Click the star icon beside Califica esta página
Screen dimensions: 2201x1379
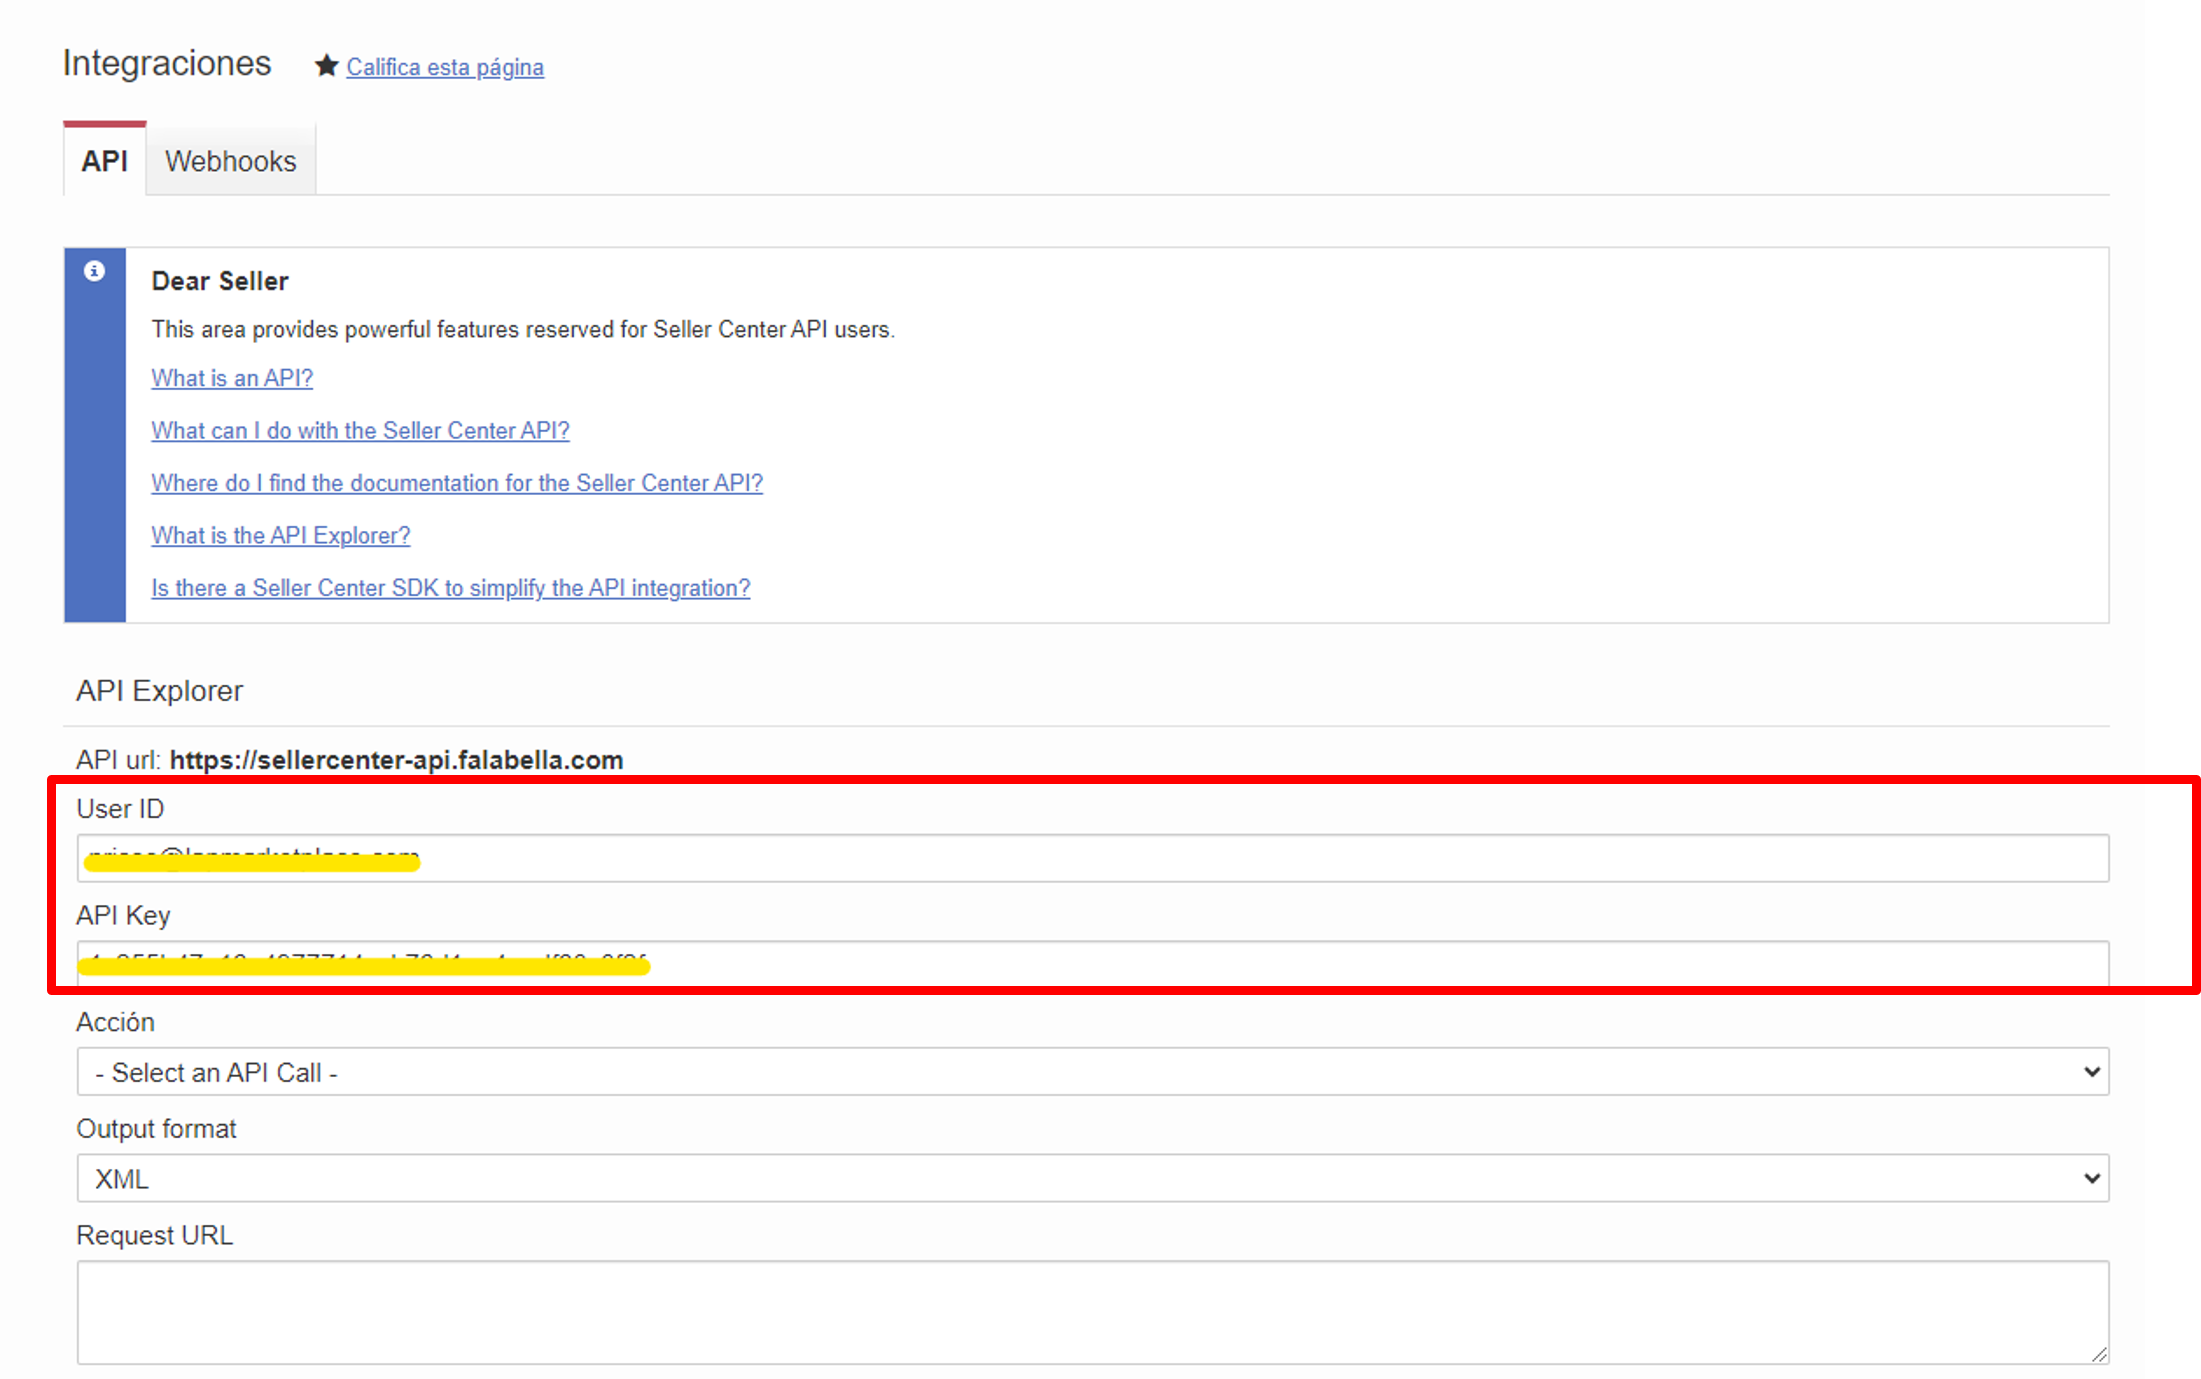pyautogui.click(x=326, y=66)
